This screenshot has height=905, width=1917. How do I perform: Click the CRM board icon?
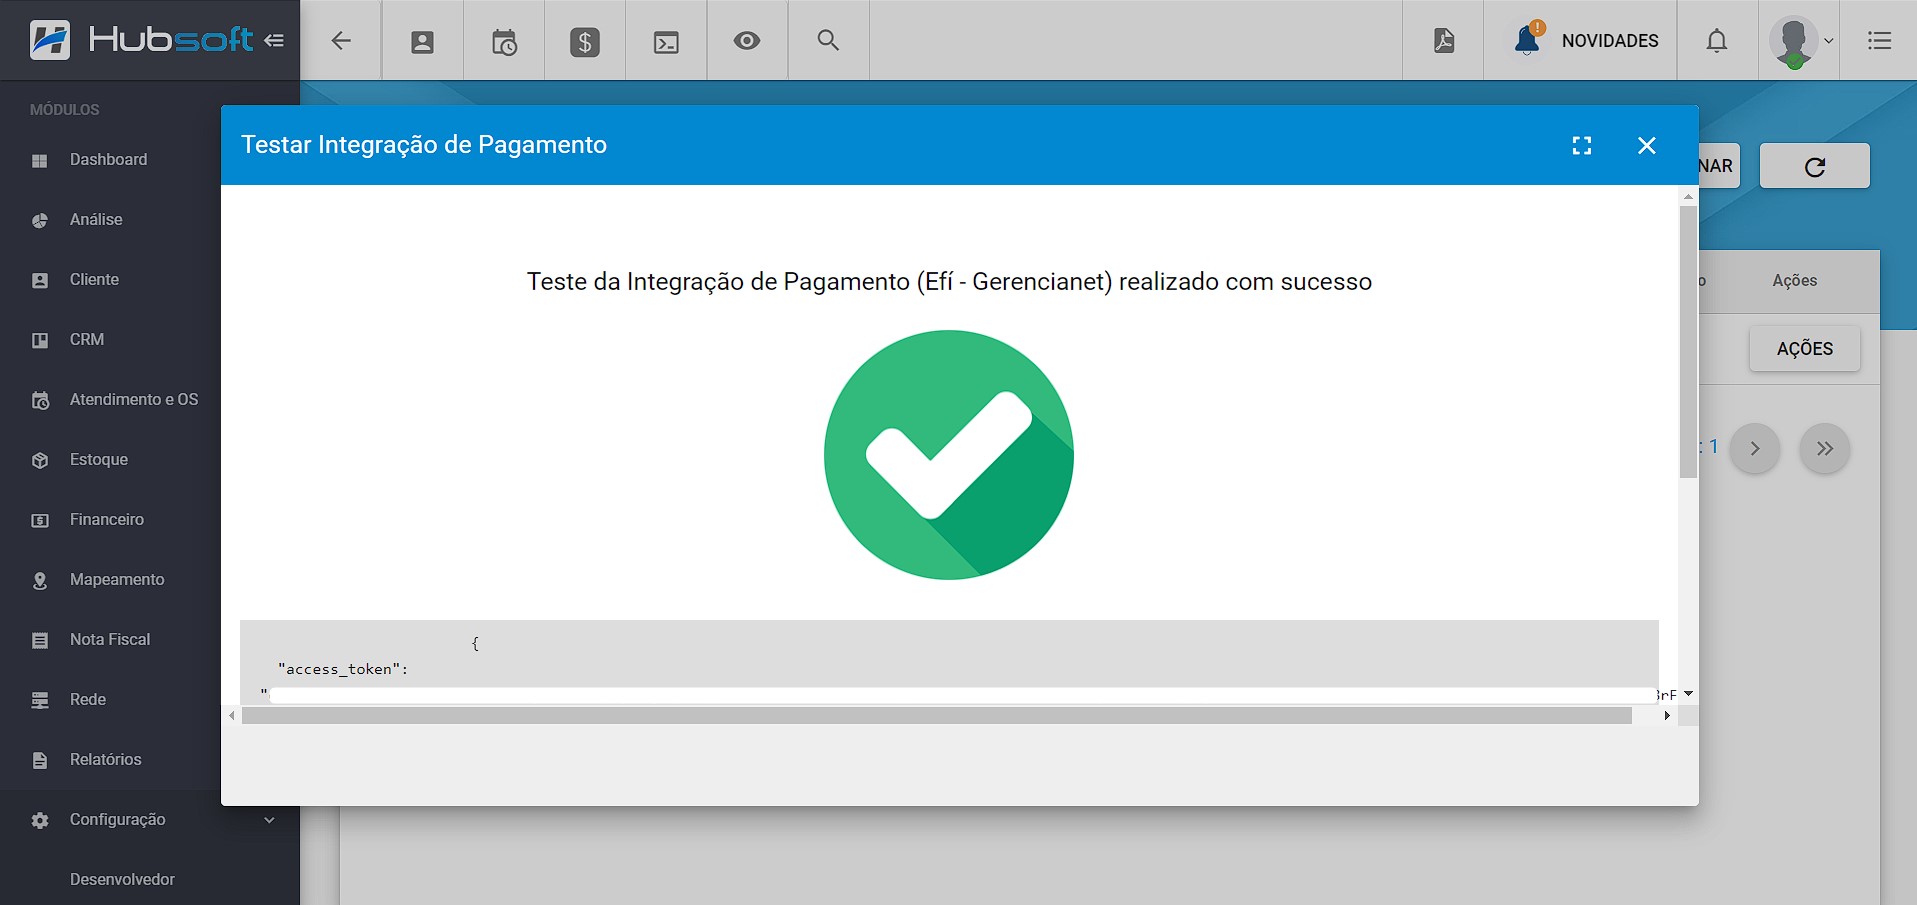click(40, 341)
